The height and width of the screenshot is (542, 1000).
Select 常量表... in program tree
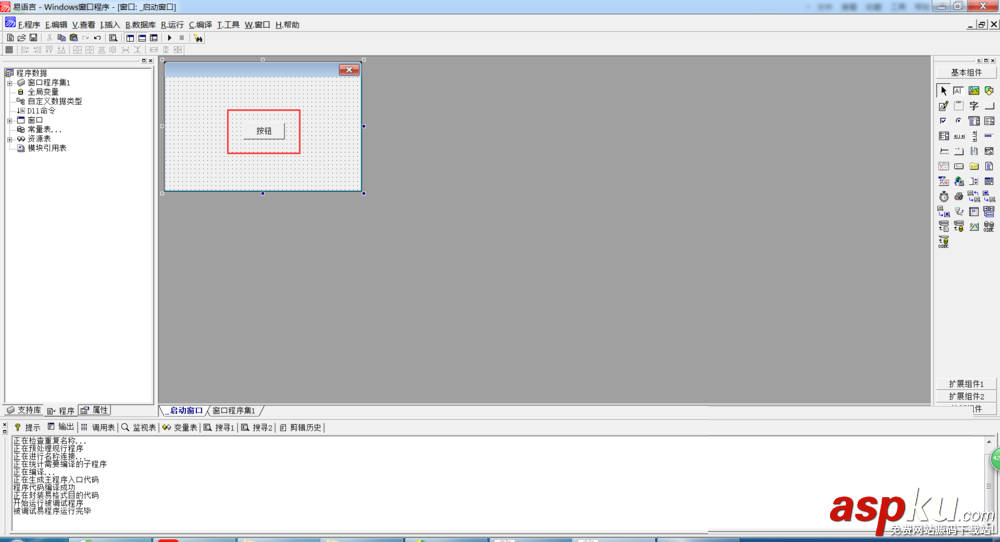44,129
